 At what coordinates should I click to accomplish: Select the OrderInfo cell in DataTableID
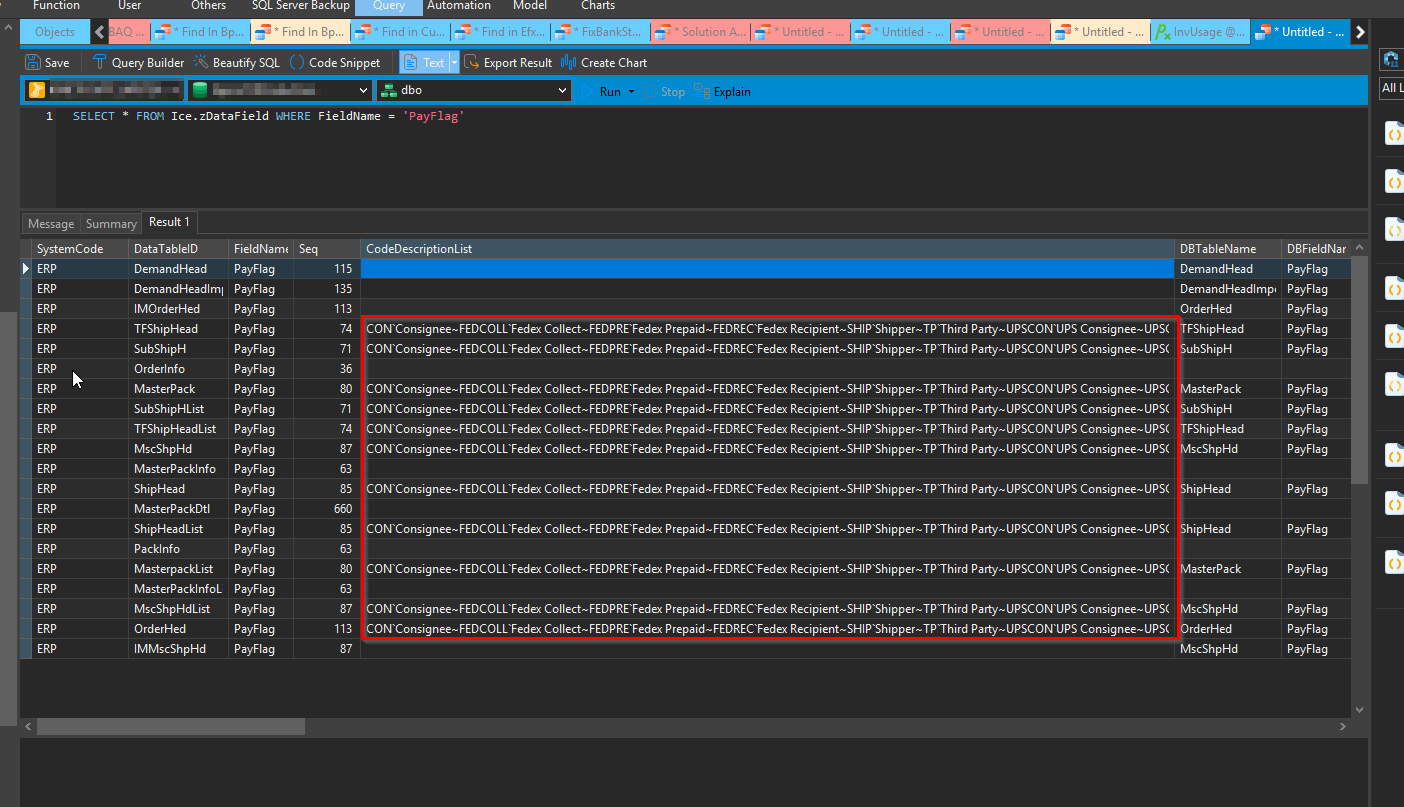[x=178, y=369]
